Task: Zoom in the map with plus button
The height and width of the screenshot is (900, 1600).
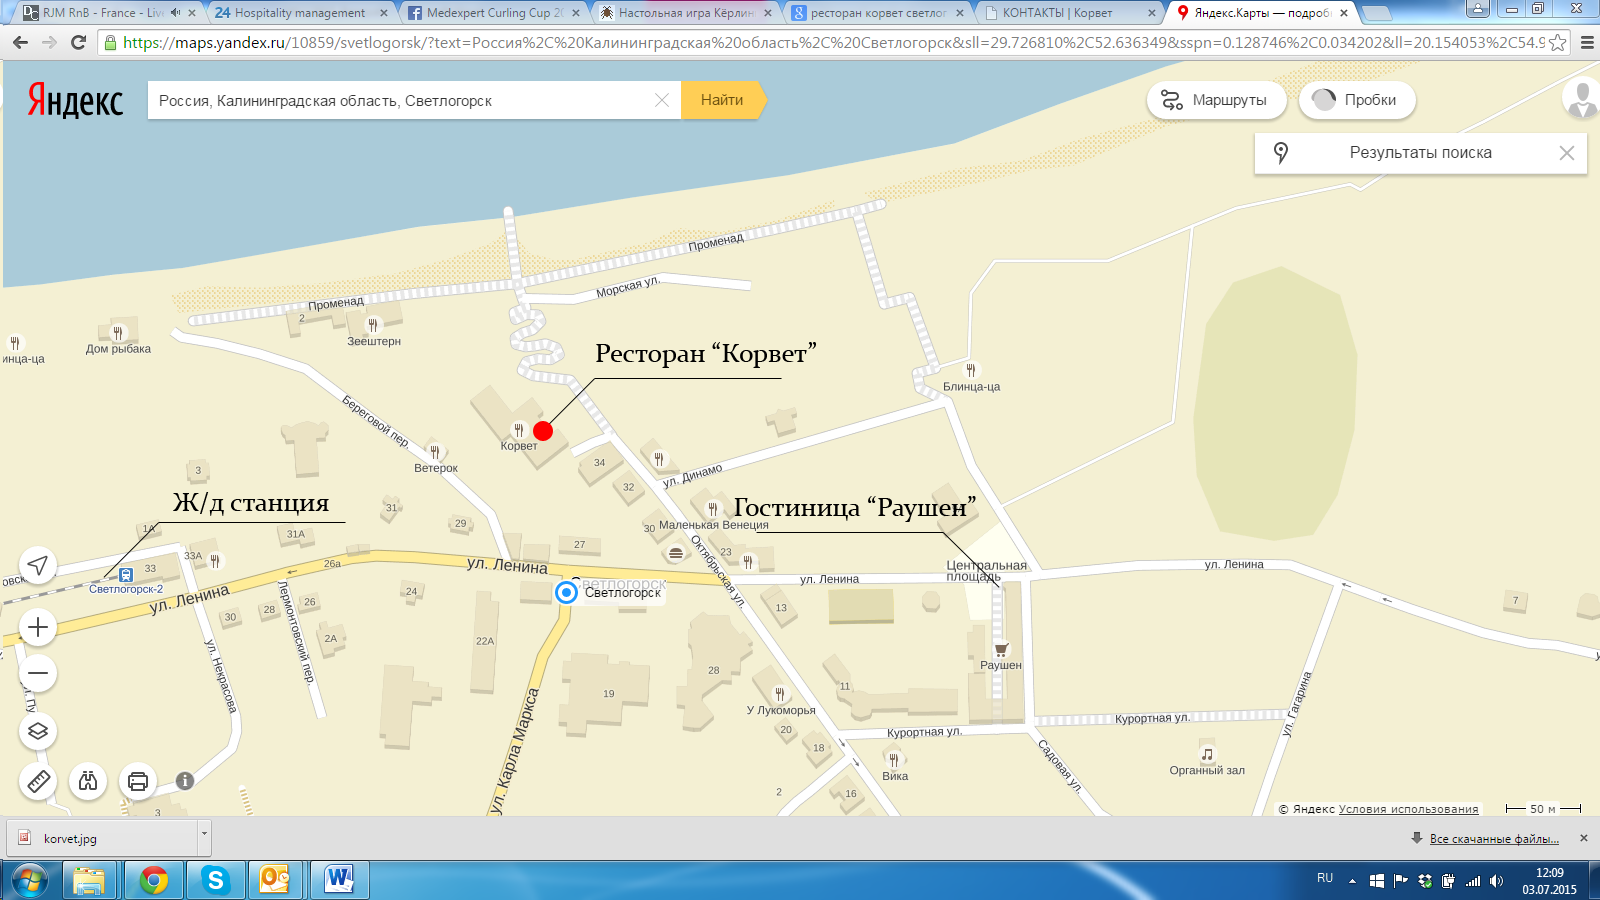Action: pyautogui.click(x=38, y=627)
